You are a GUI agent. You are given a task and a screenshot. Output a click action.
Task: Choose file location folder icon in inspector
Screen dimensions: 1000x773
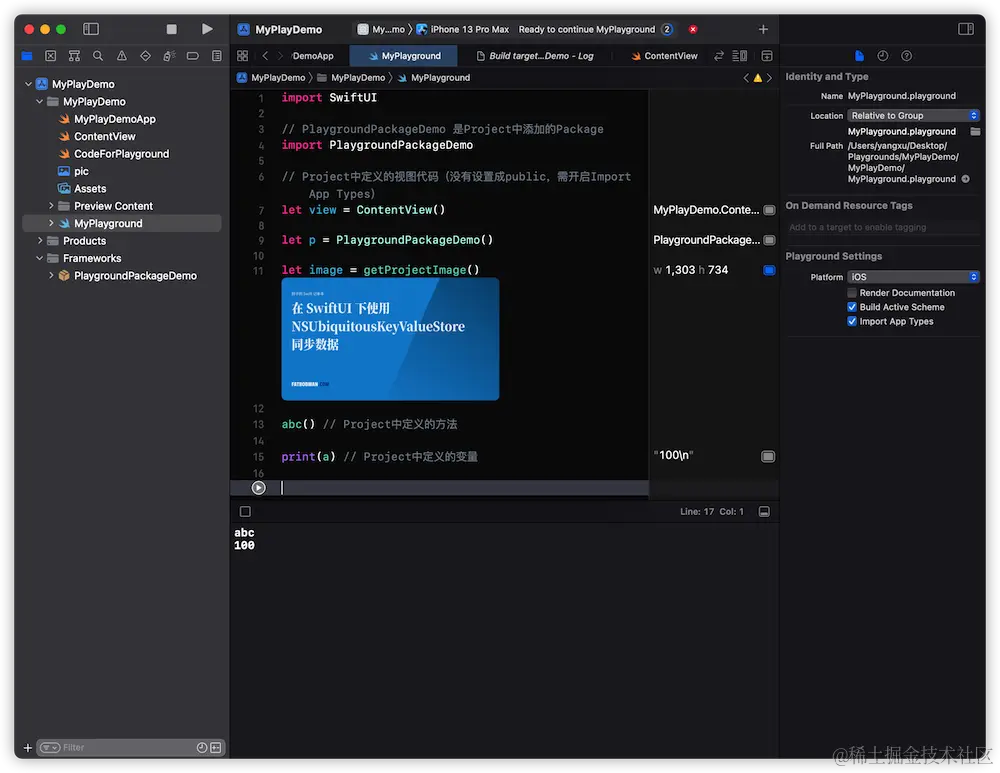[x=975, y=131]
